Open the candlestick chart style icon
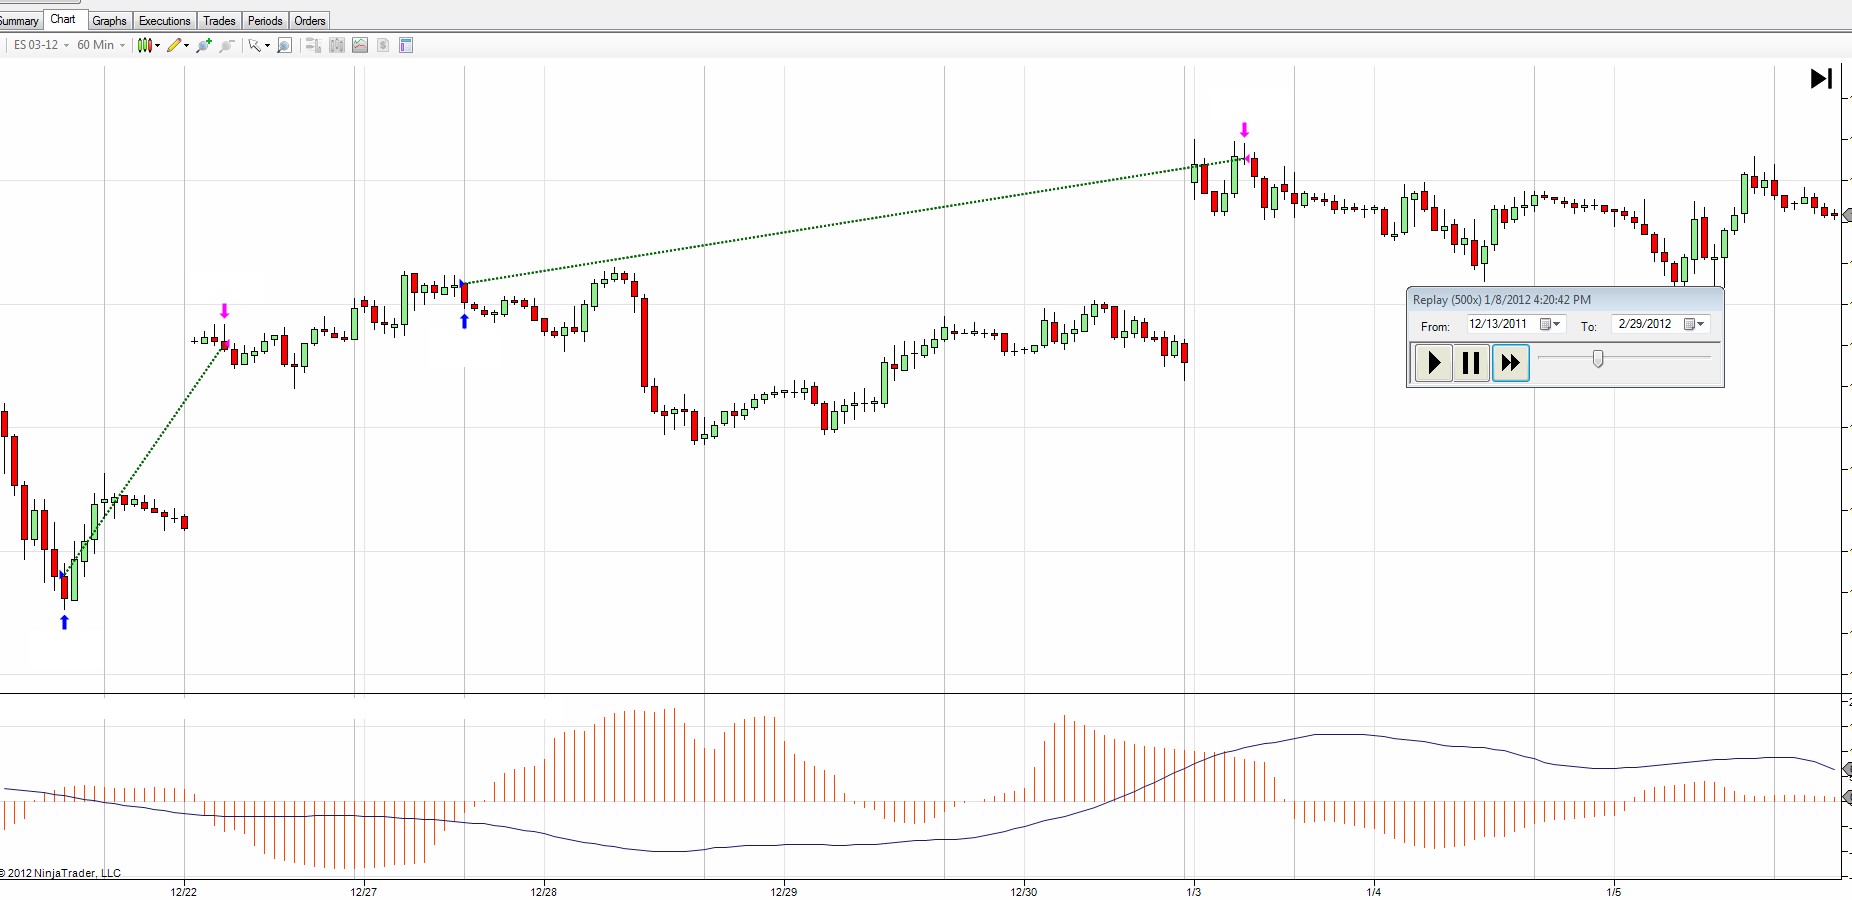This screenshot has width=1852, height=900. click(148, 45)
